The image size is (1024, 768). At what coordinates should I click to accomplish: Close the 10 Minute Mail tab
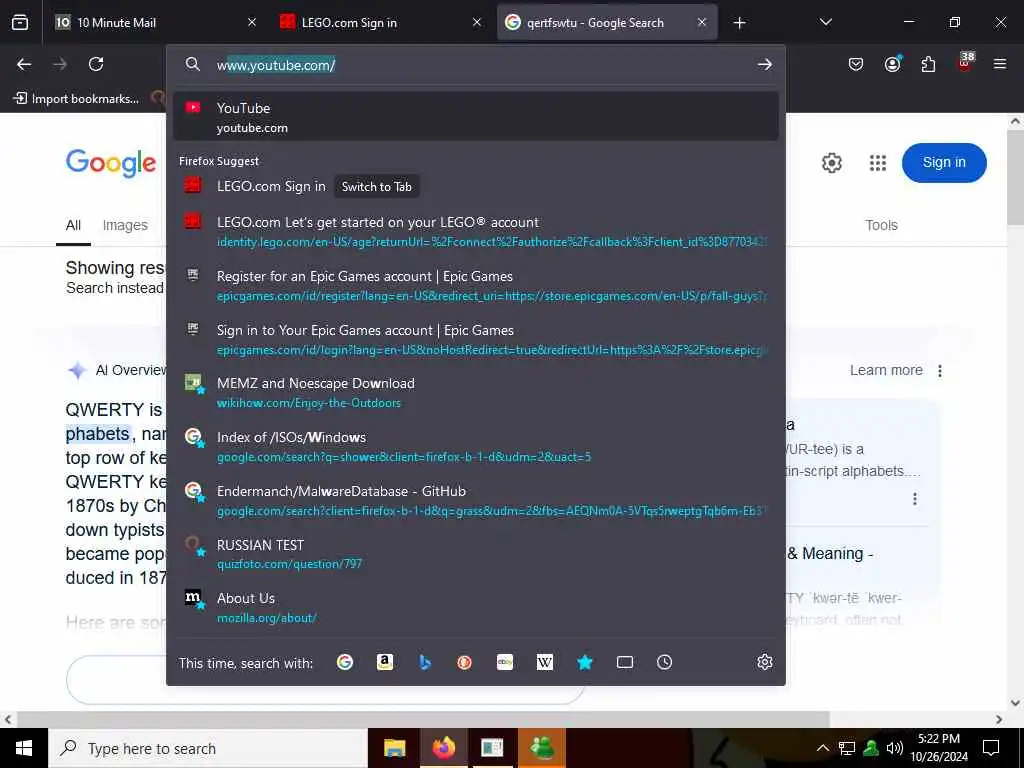pyautogui.click(x=252, y=22)
